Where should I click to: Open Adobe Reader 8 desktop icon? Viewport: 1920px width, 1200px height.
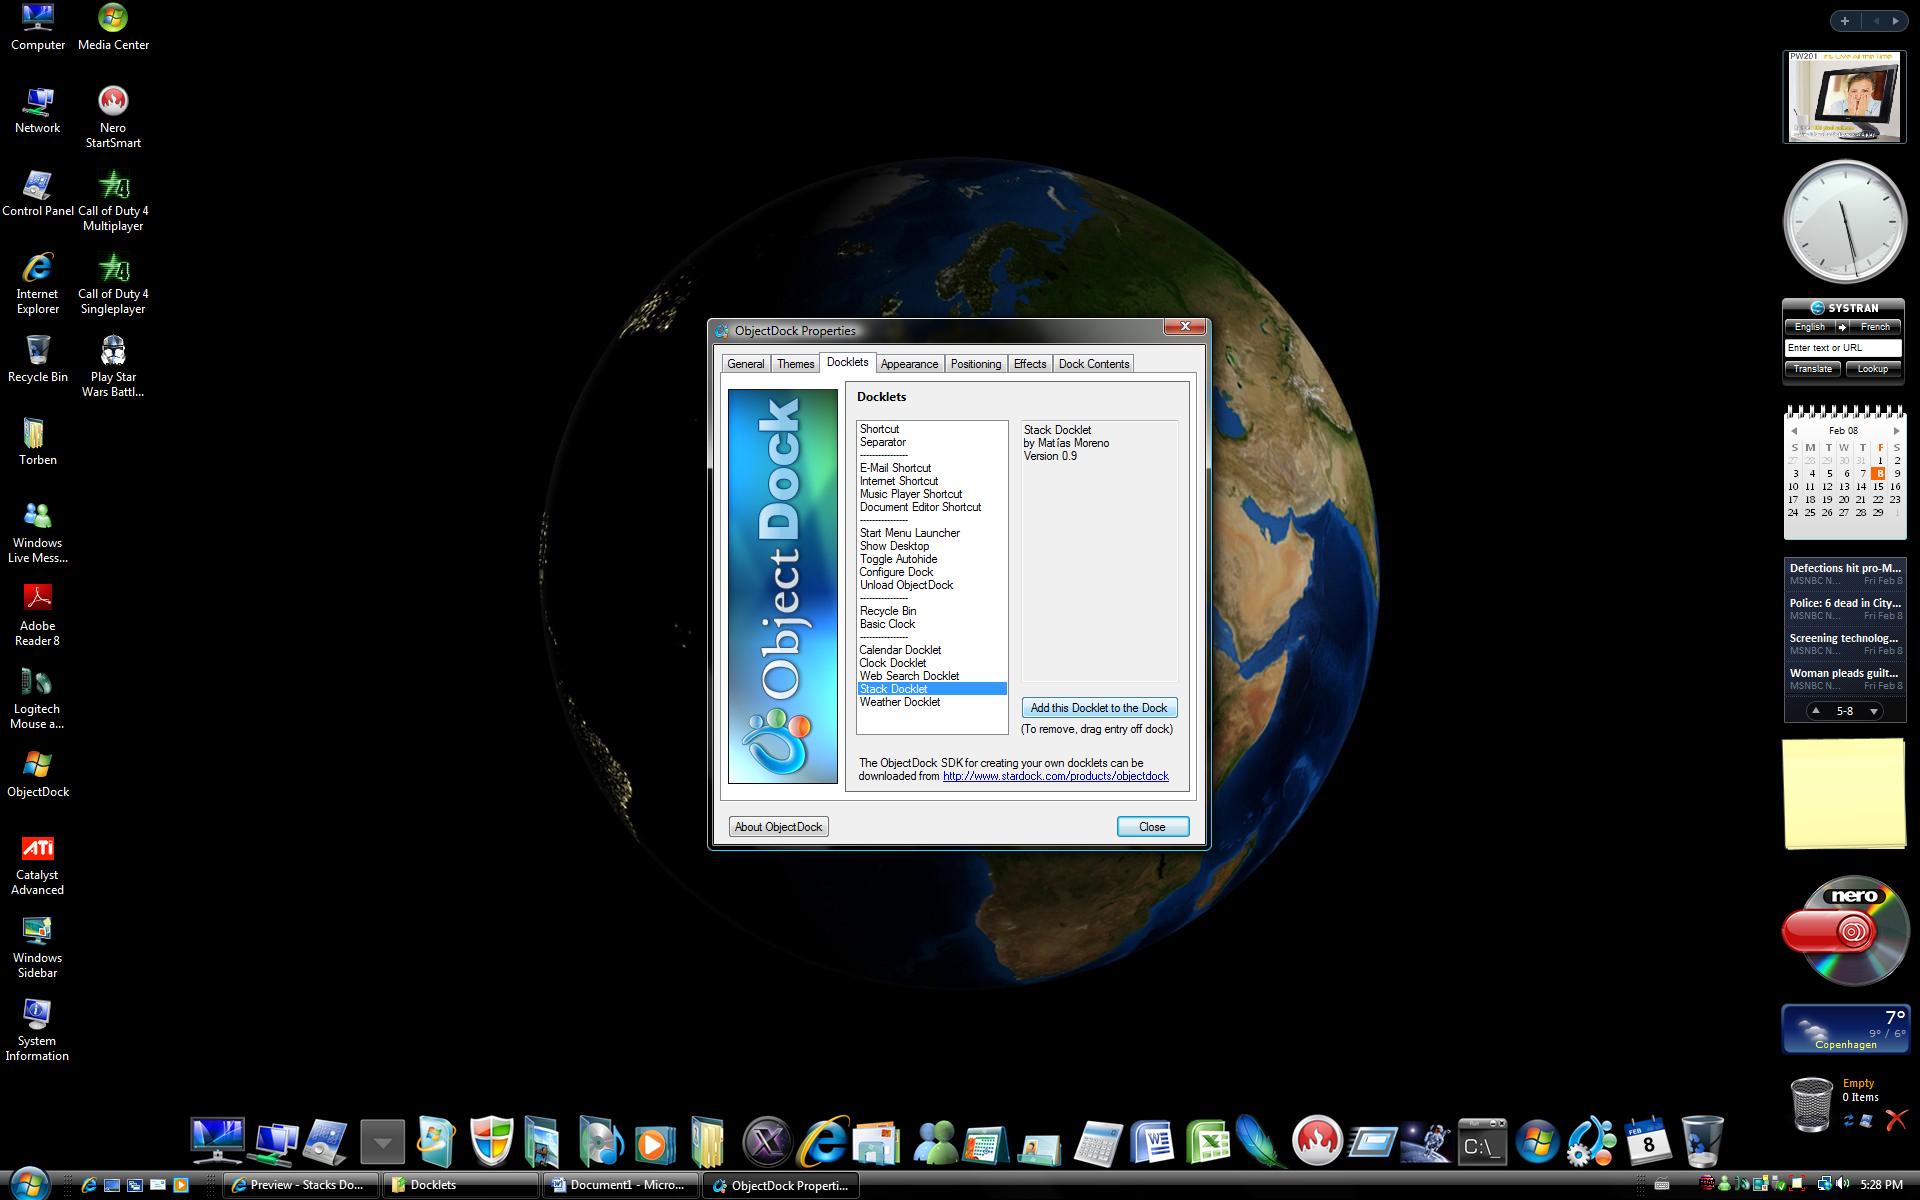pos(38,615)
